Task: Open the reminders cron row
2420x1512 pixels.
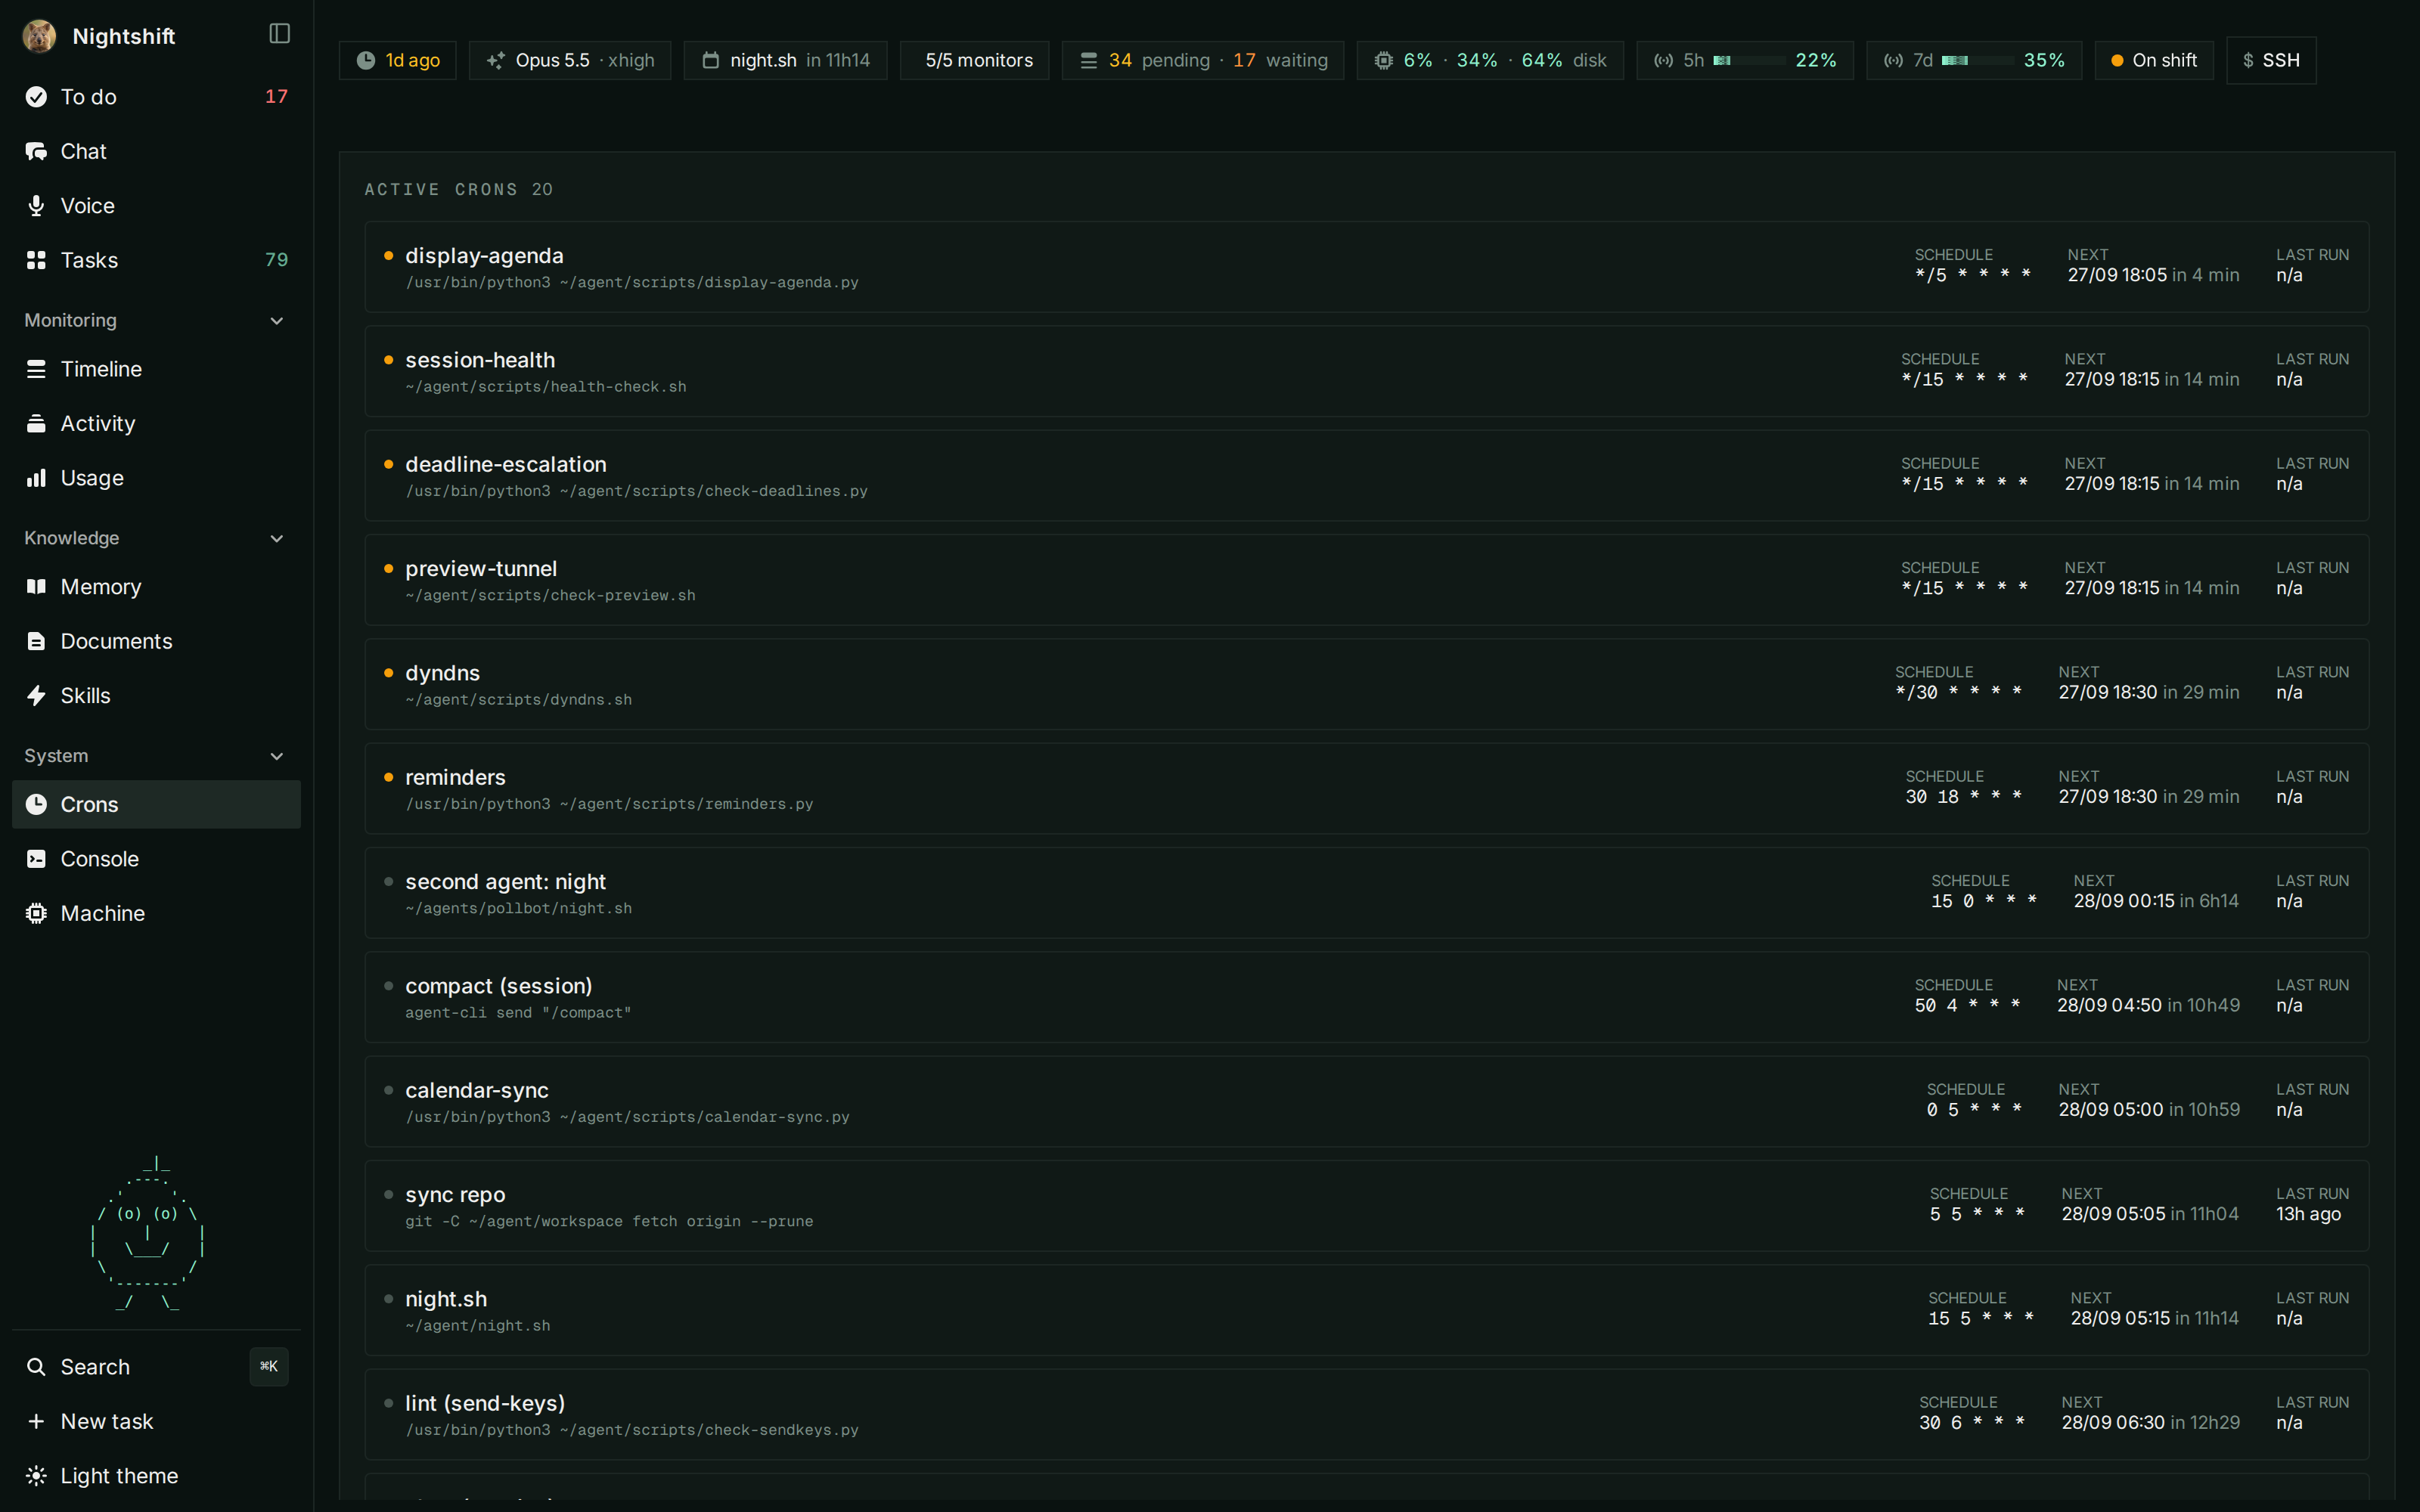Action: point(1366,789)
